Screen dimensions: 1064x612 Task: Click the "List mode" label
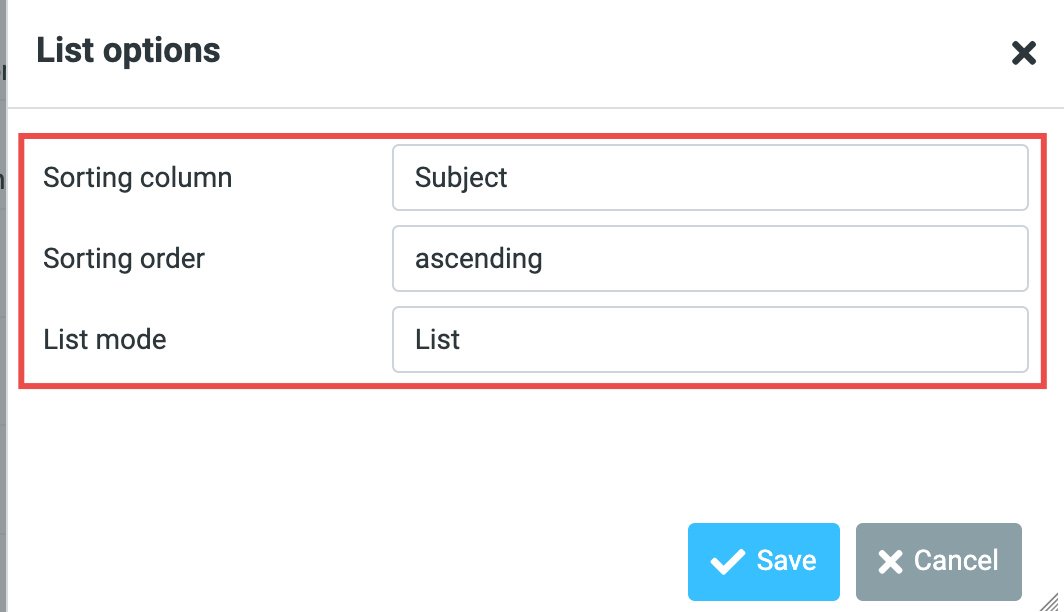(x=105, y=340)
